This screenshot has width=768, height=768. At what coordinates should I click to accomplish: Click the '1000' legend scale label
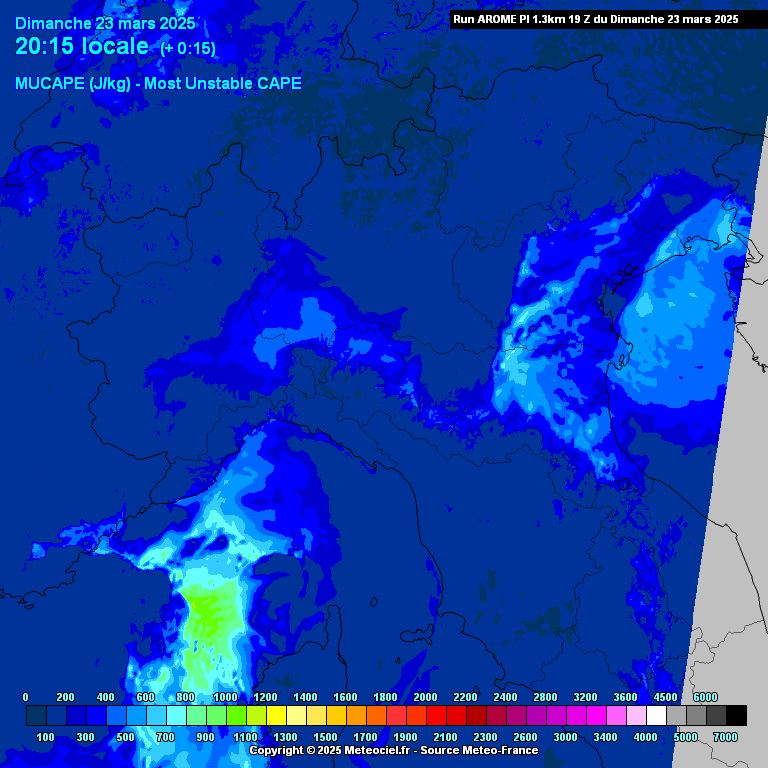pyautogui.click(x=226, y=697)
